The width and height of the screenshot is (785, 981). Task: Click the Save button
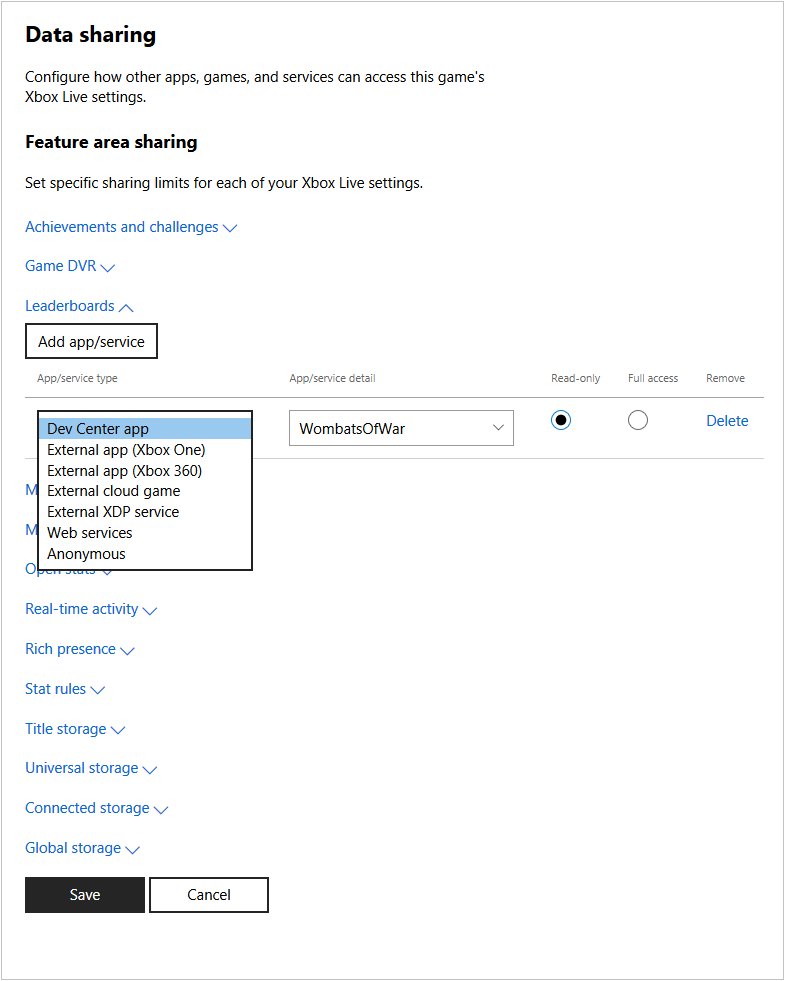pyautogui.click(x=85, y=895)
